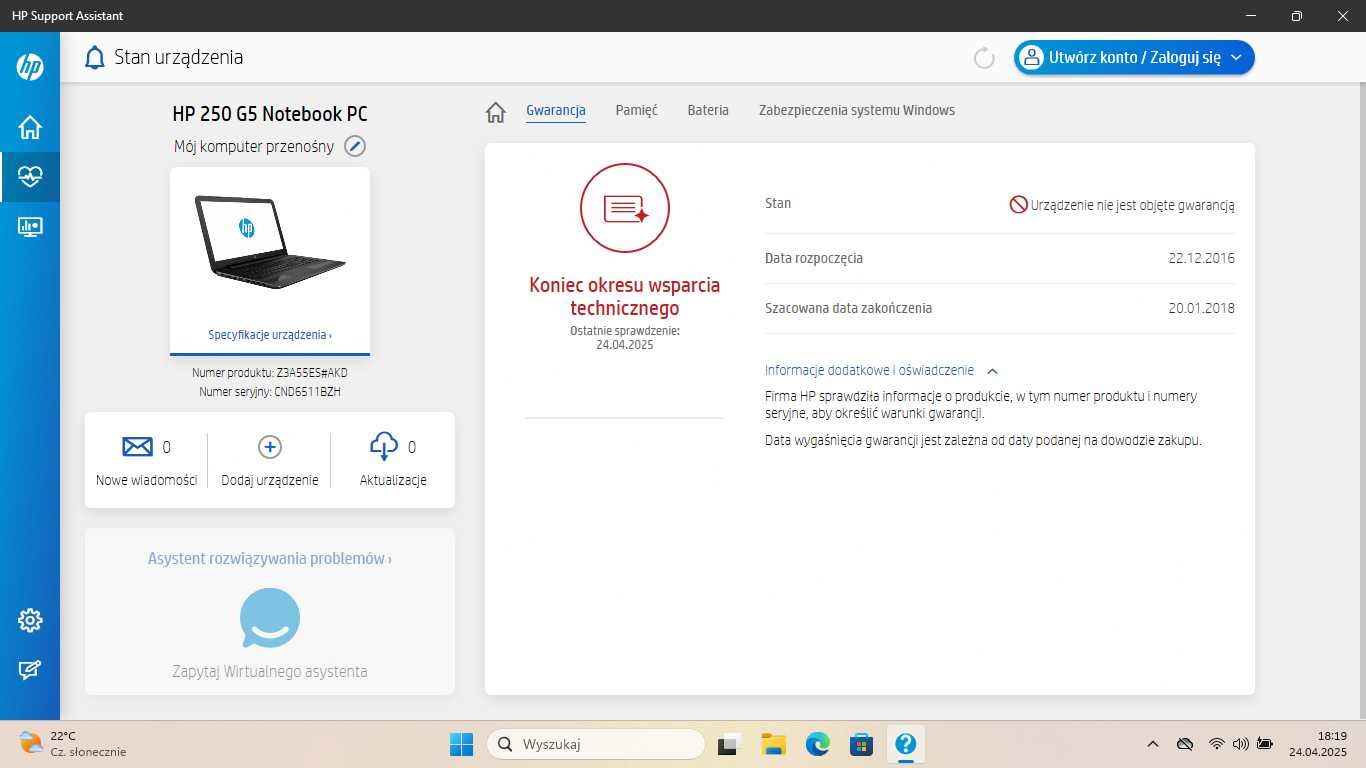Open Windows Start menu

(x=461, y=744)
